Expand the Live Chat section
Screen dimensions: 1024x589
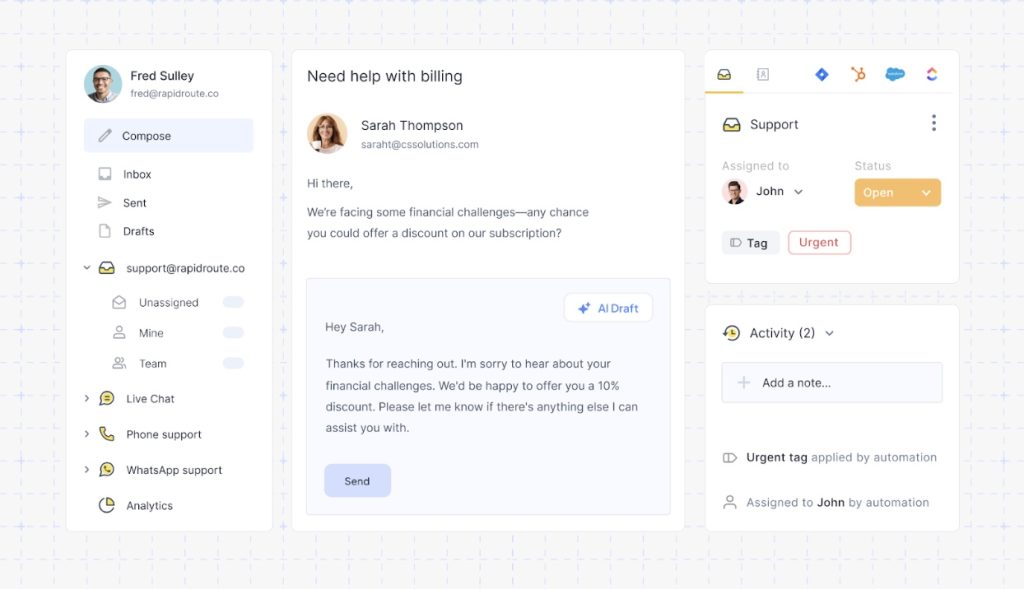click(87, 398)
